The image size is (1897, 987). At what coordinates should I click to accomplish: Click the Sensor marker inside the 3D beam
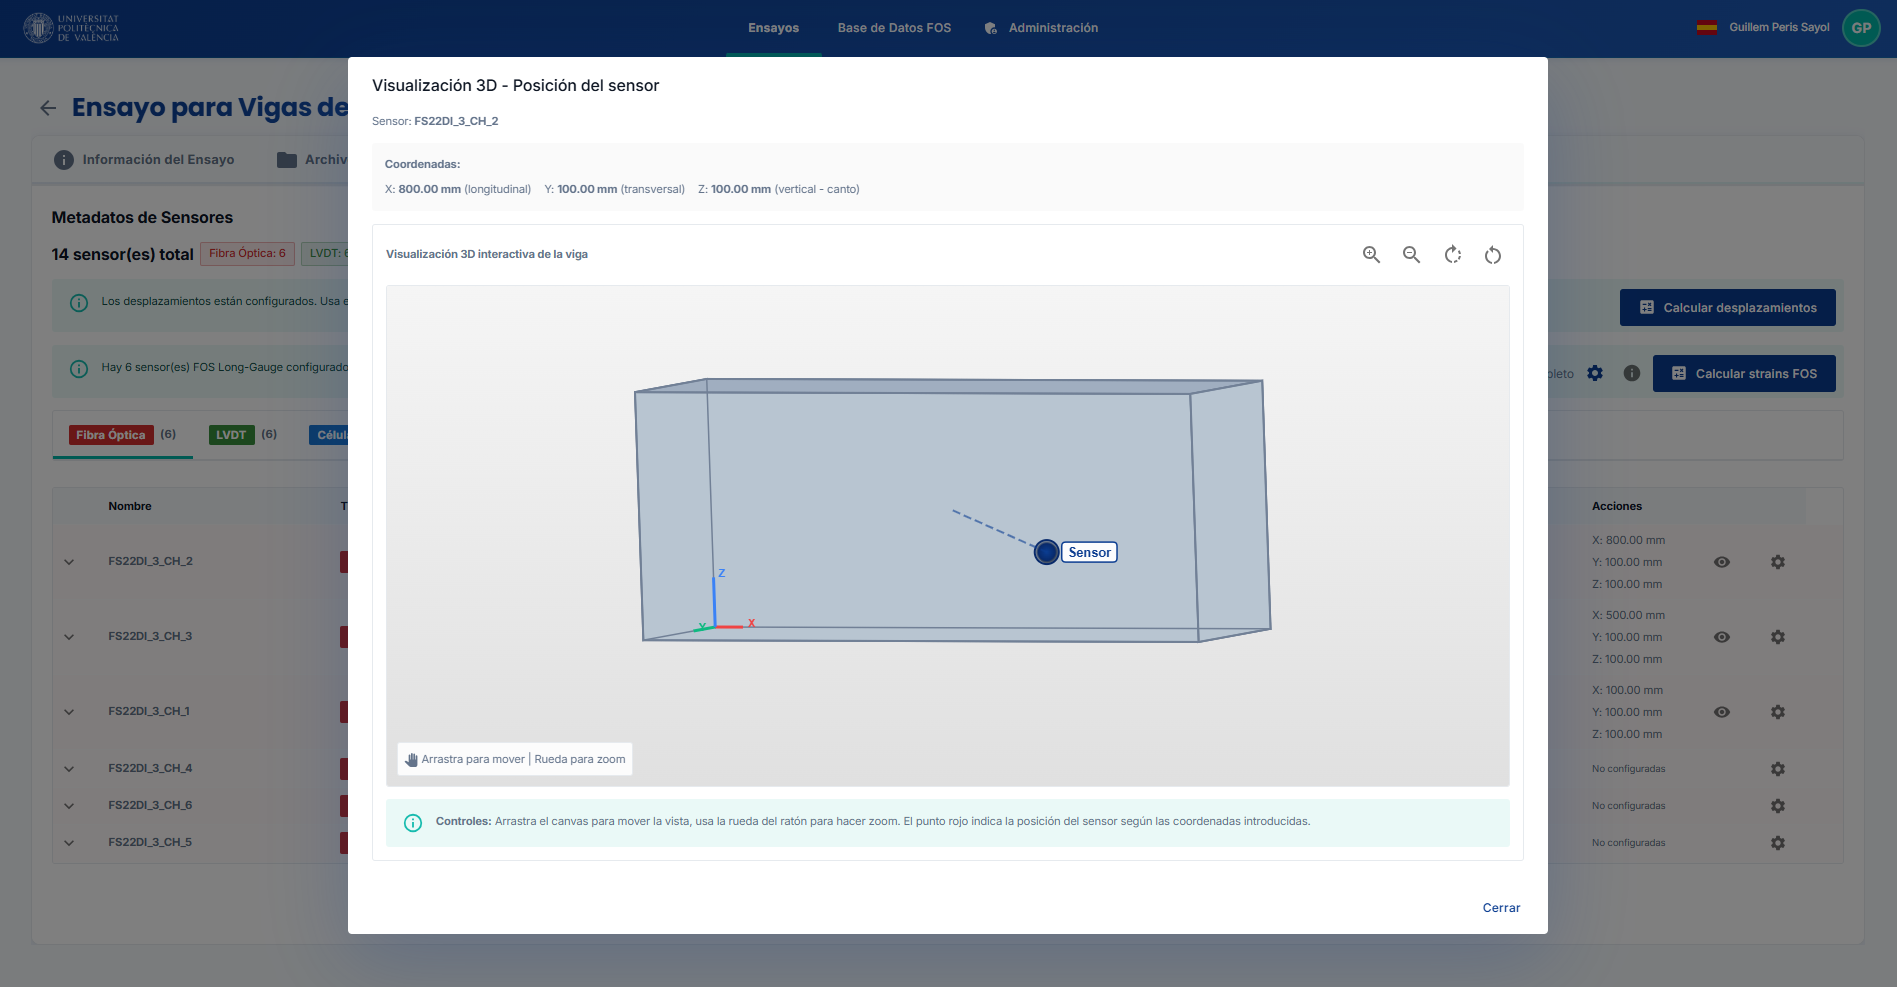[1046, 552]
